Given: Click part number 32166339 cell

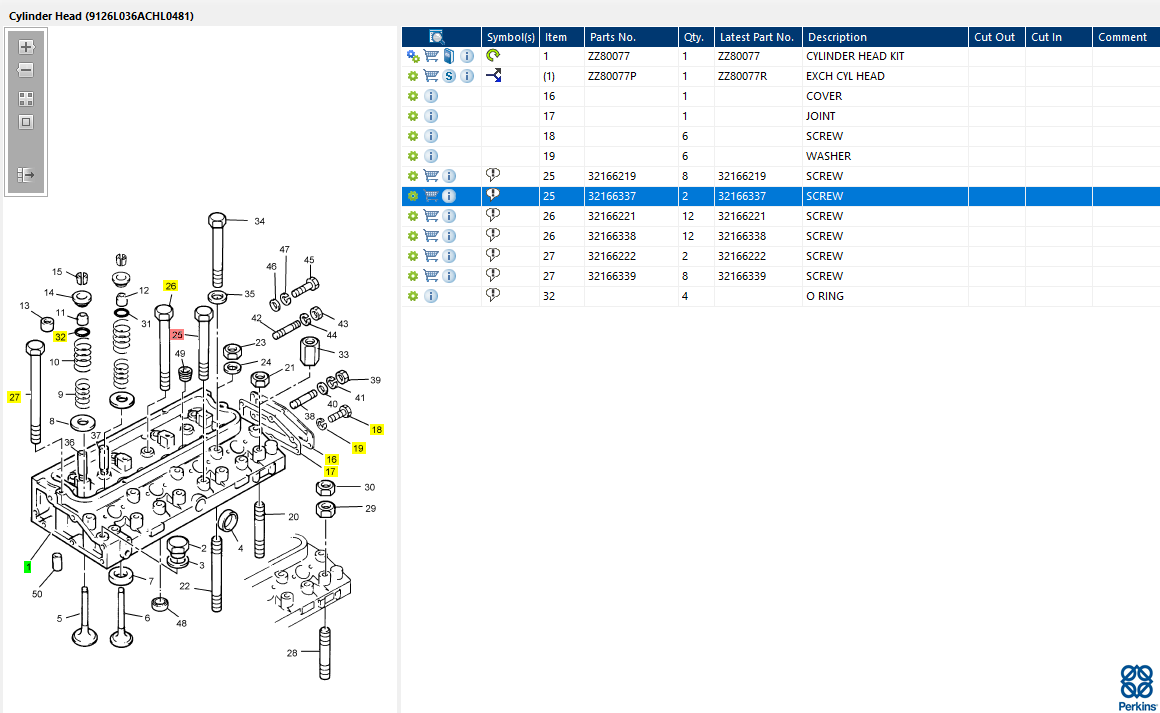Looking at the screenshot, I should coord(612,276).
